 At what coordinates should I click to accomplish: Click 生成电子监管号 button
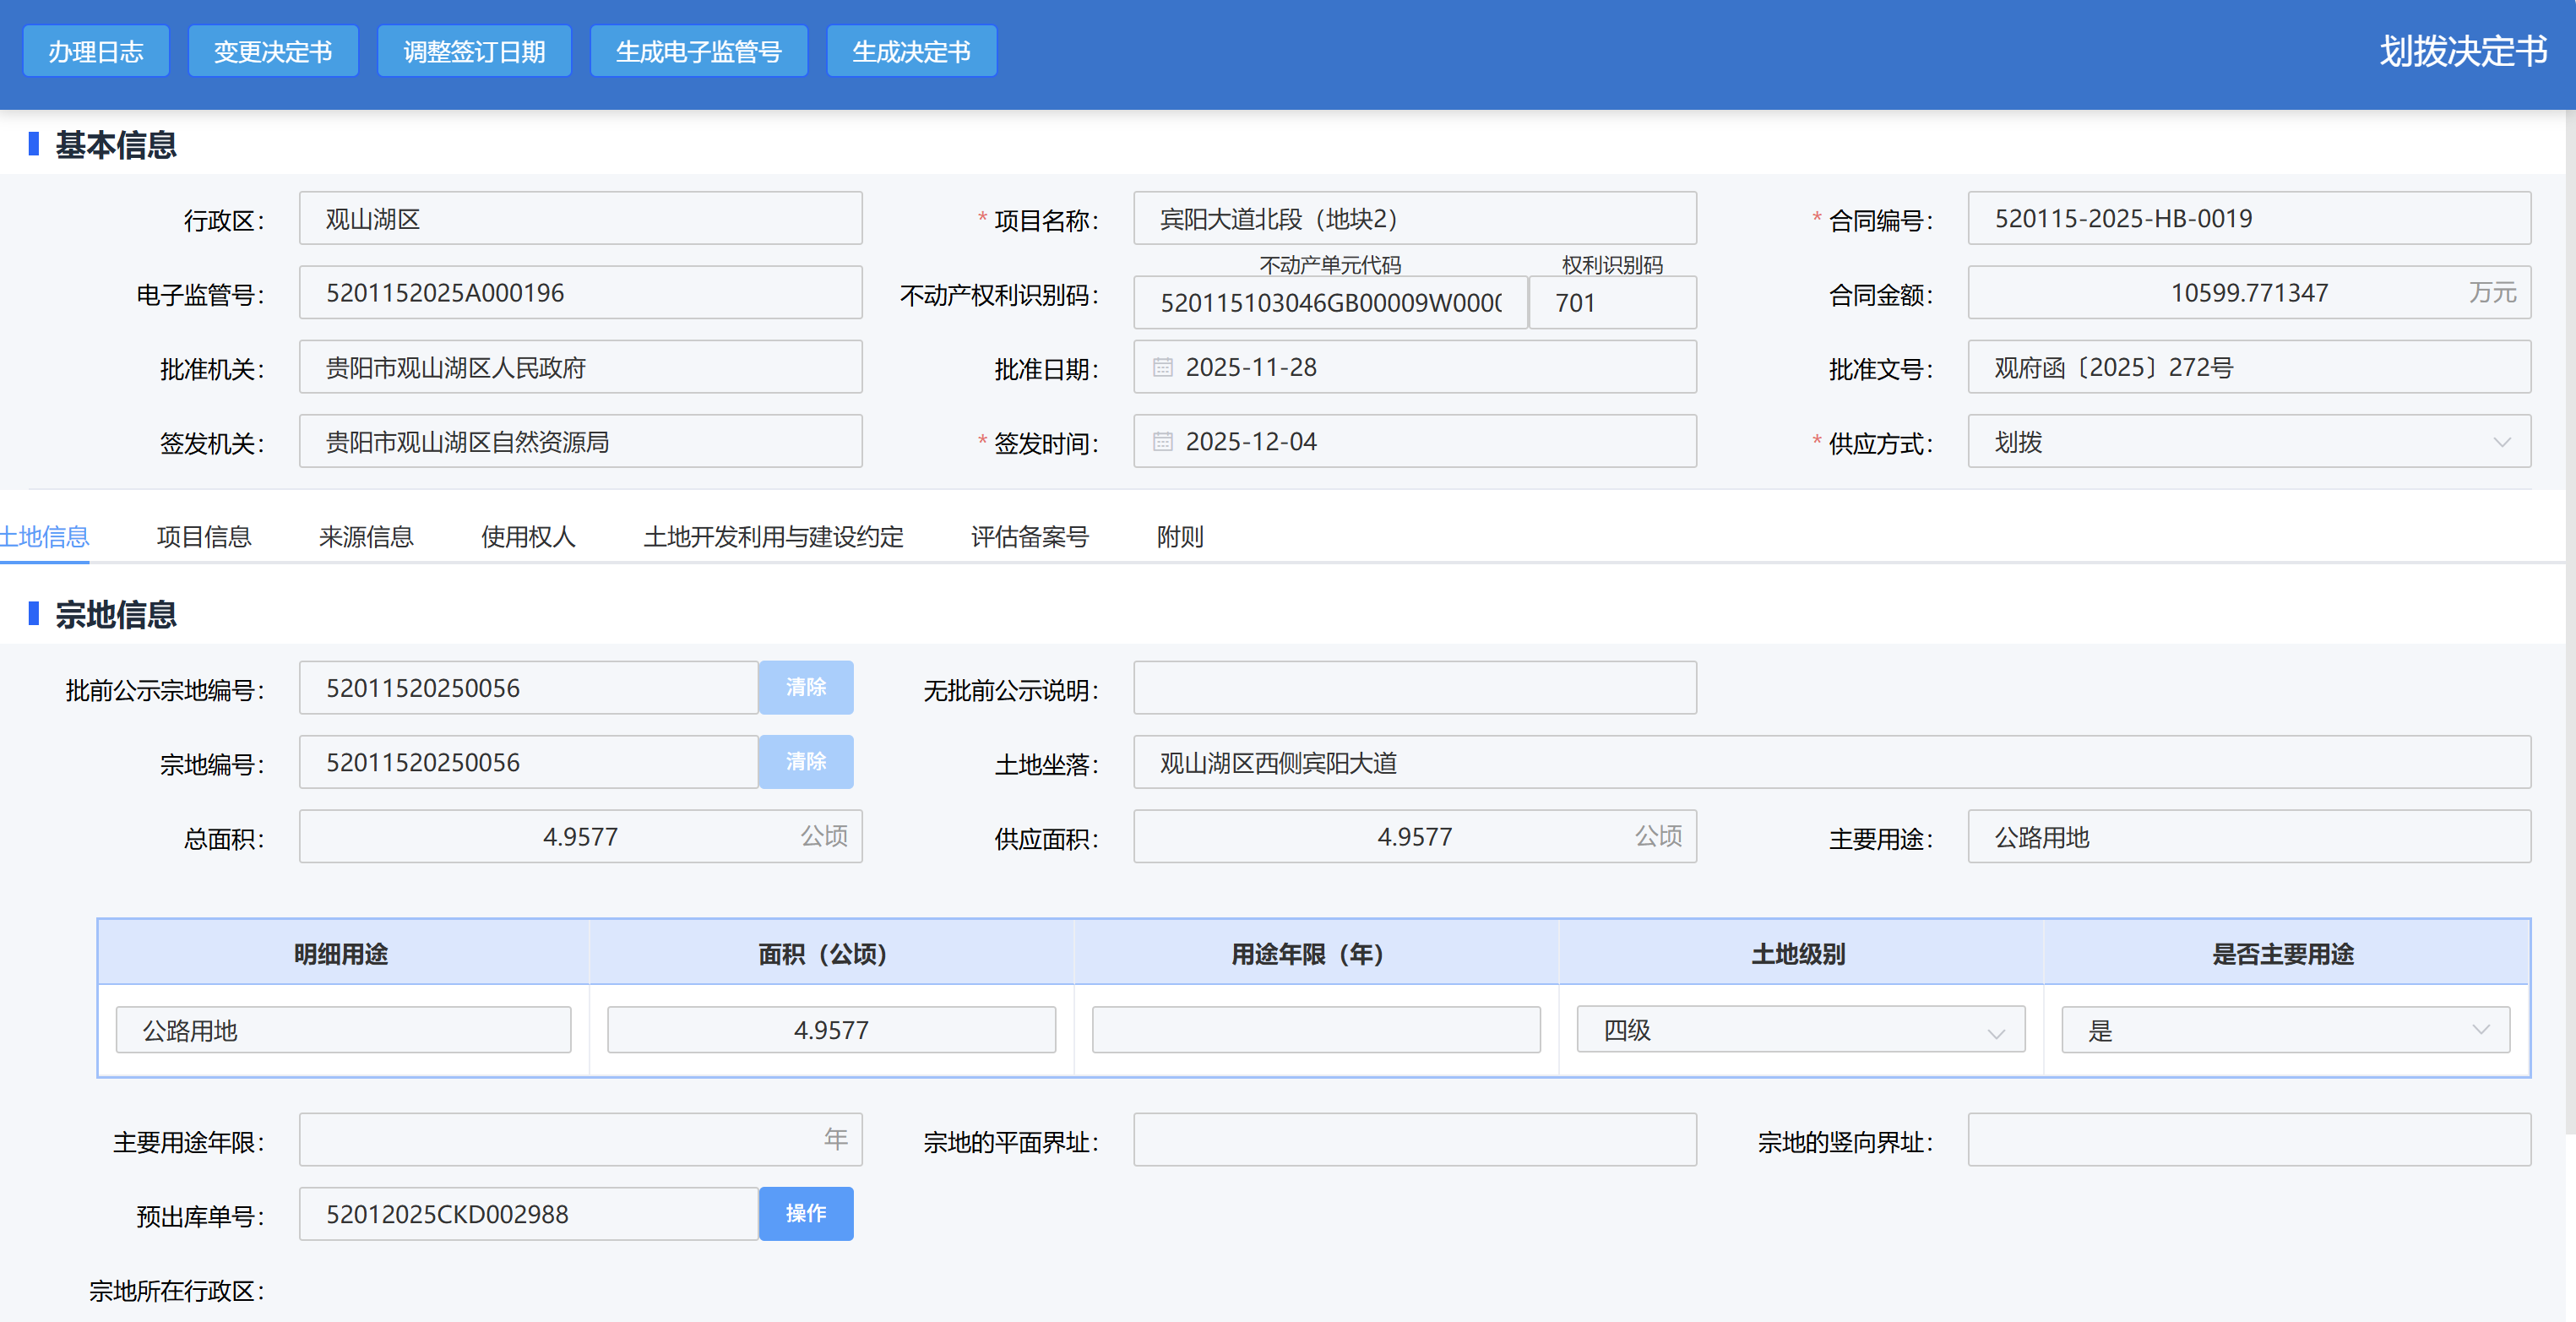point(698,52)
